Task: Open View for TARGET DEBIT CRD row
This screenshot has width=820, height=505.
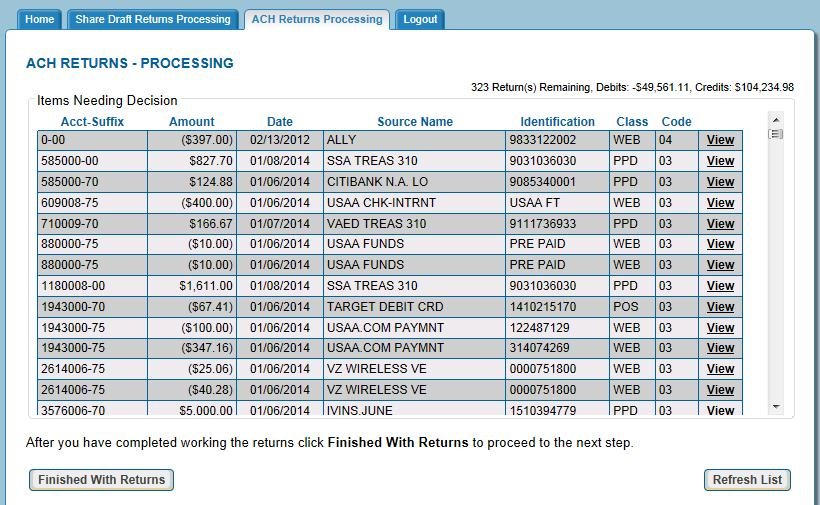Action: click(720, 307)
